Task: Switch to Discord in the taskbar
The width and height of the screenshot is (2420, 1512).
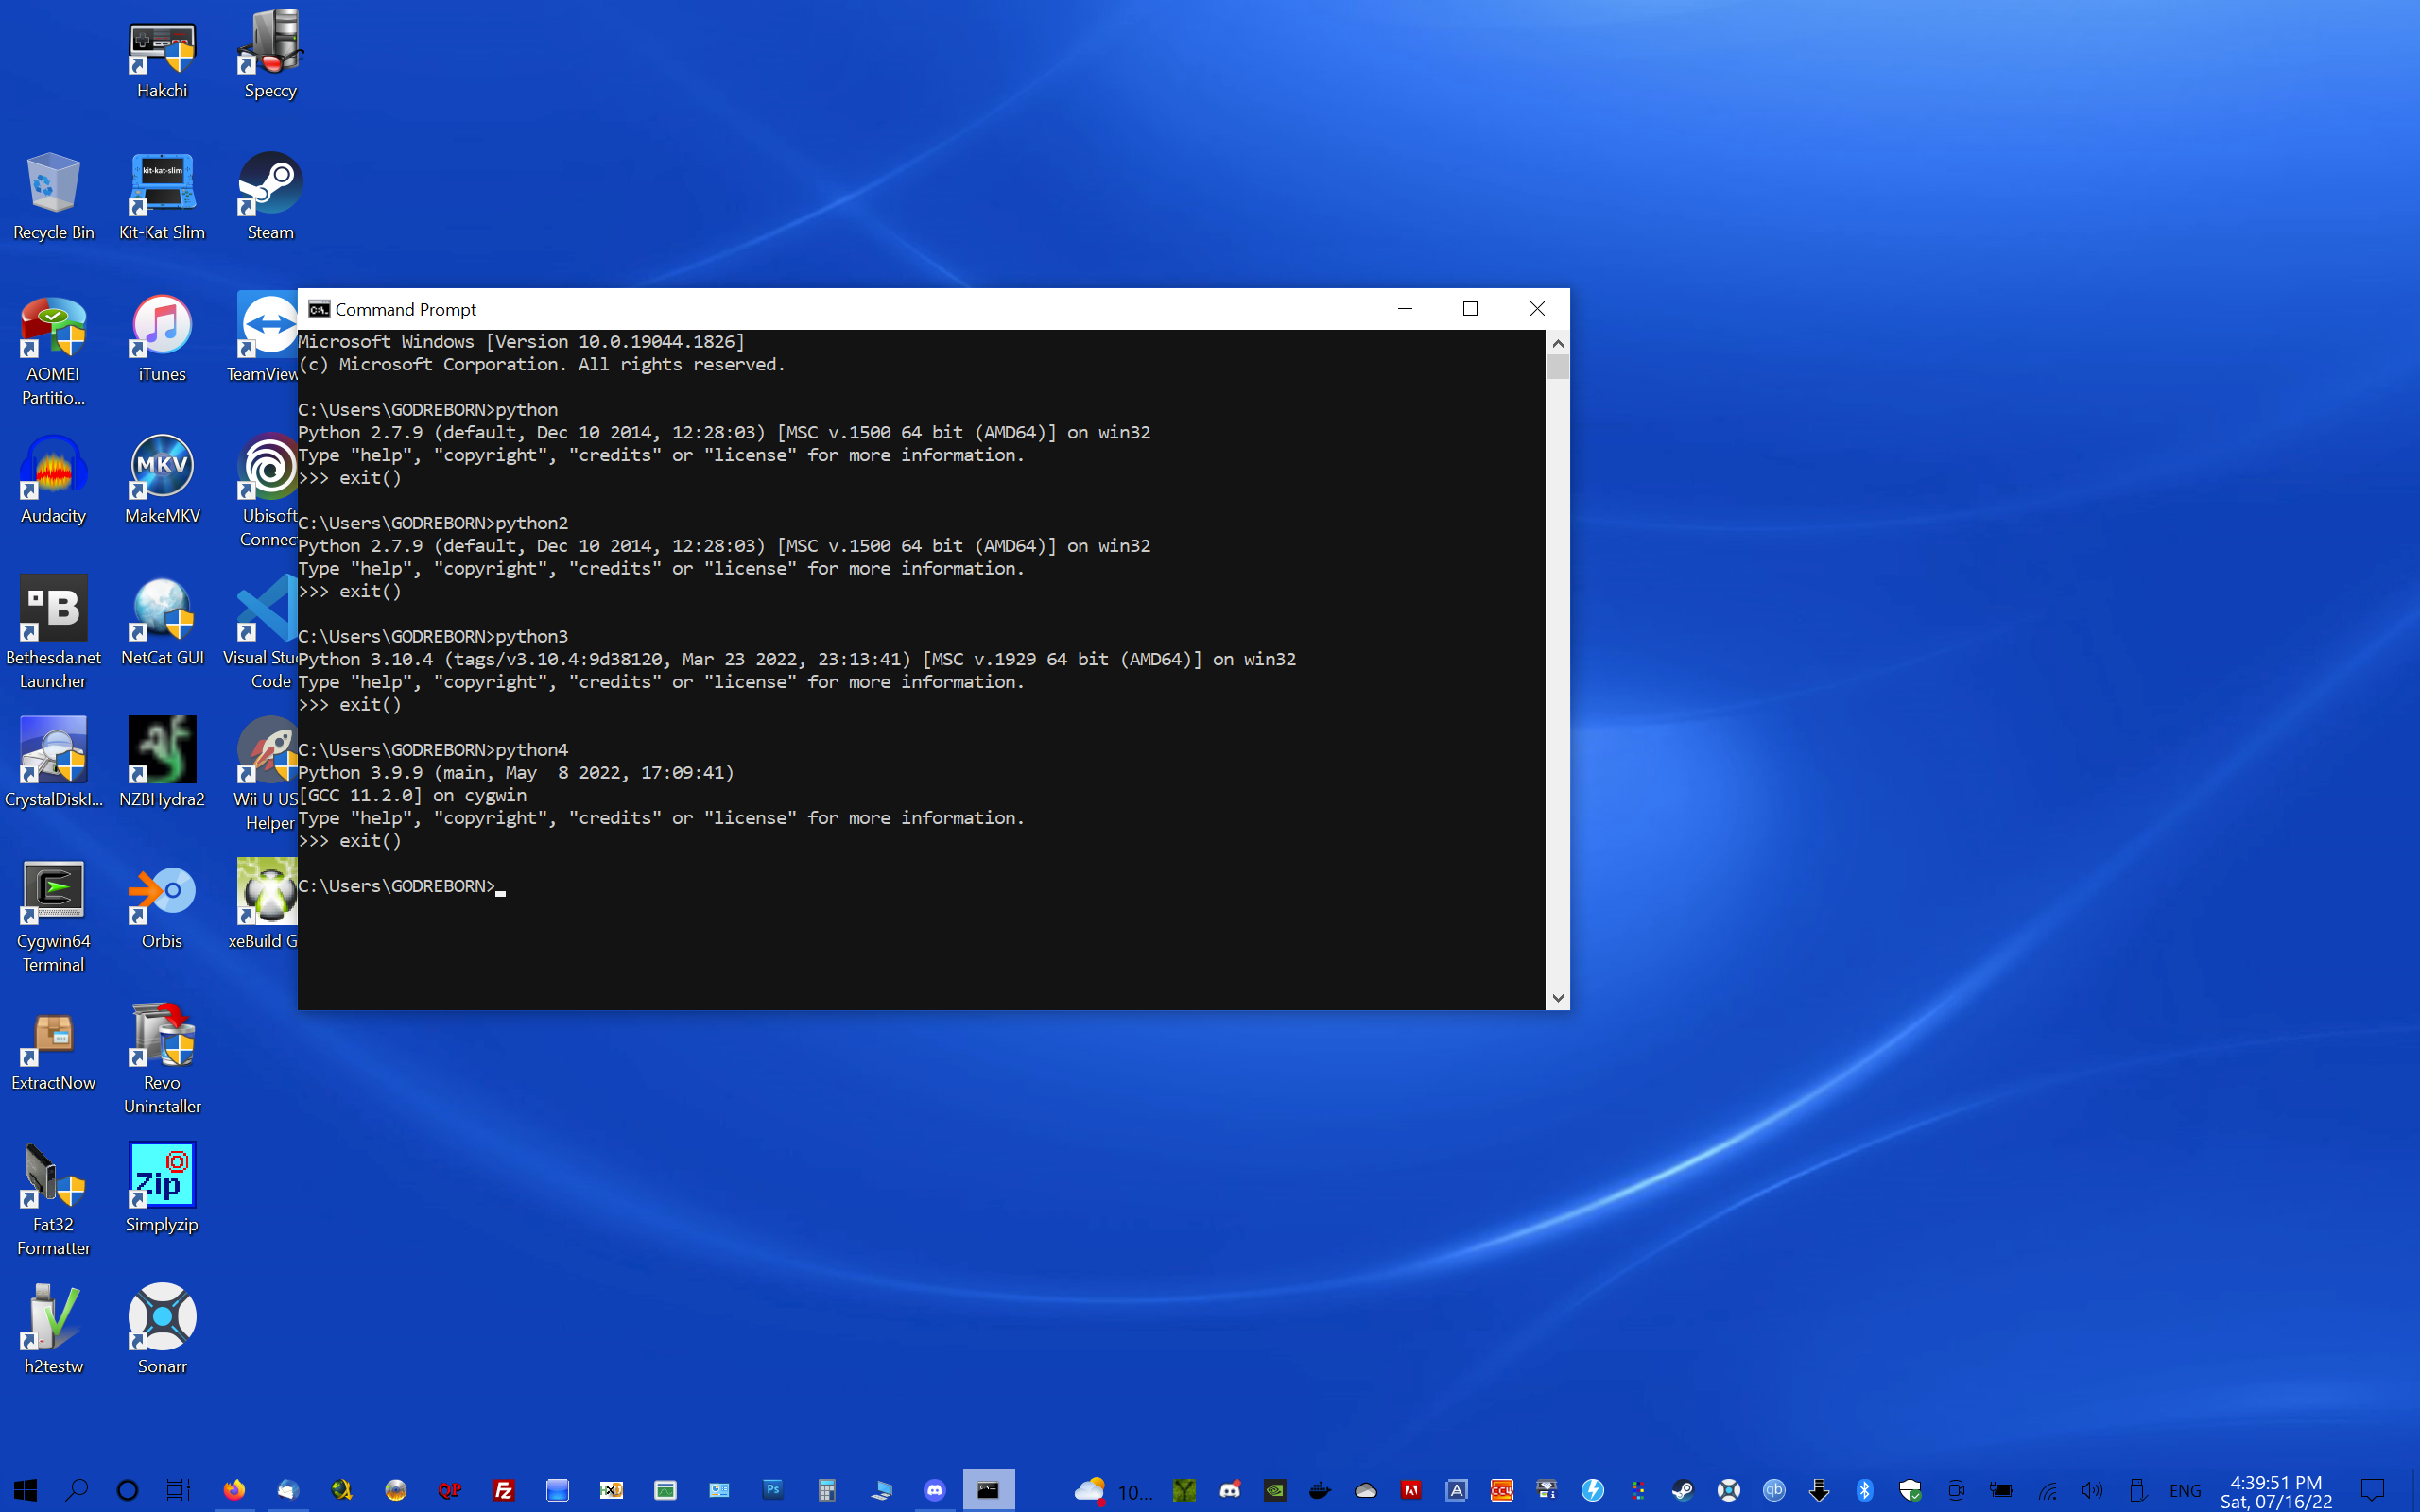Action: (x=934, y=1490)
